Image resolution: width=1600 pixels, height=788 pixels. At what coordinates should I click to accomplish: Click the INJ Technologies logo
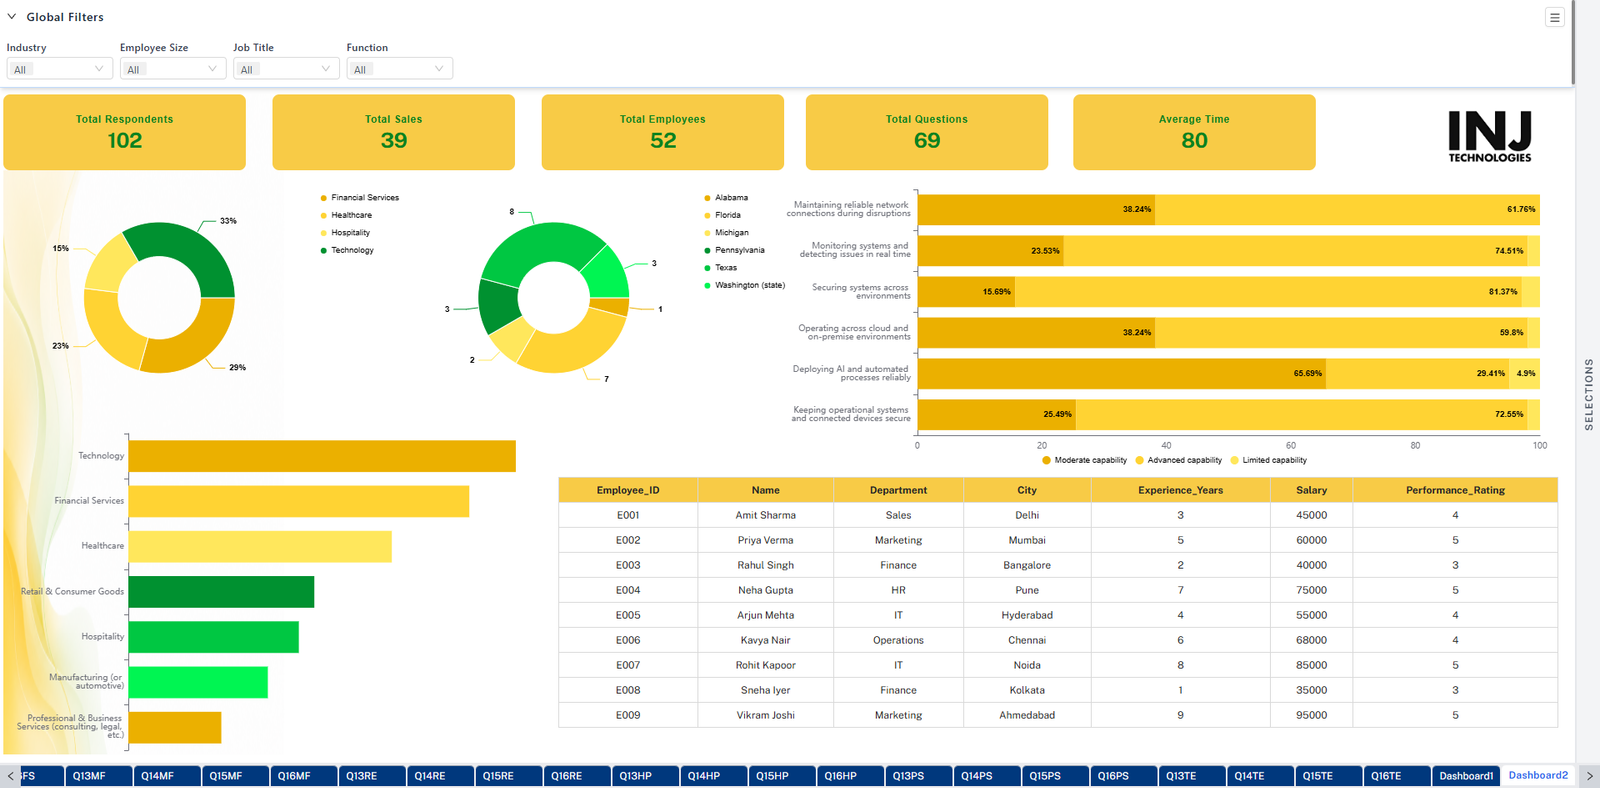(1490, 136)
